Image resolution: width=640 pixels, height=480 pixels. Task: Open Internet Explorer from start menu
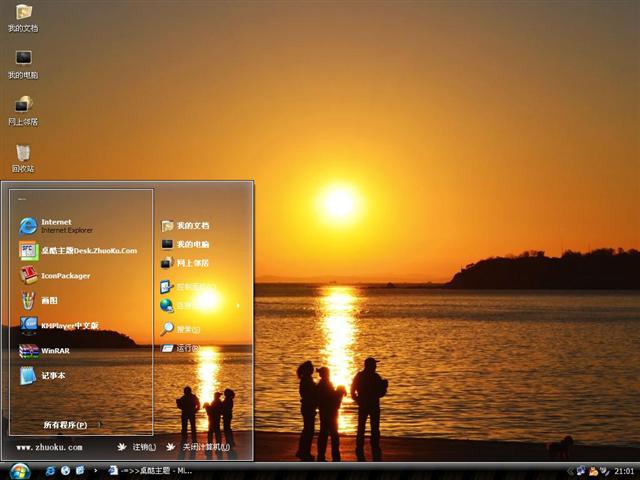tap(55, 225)
